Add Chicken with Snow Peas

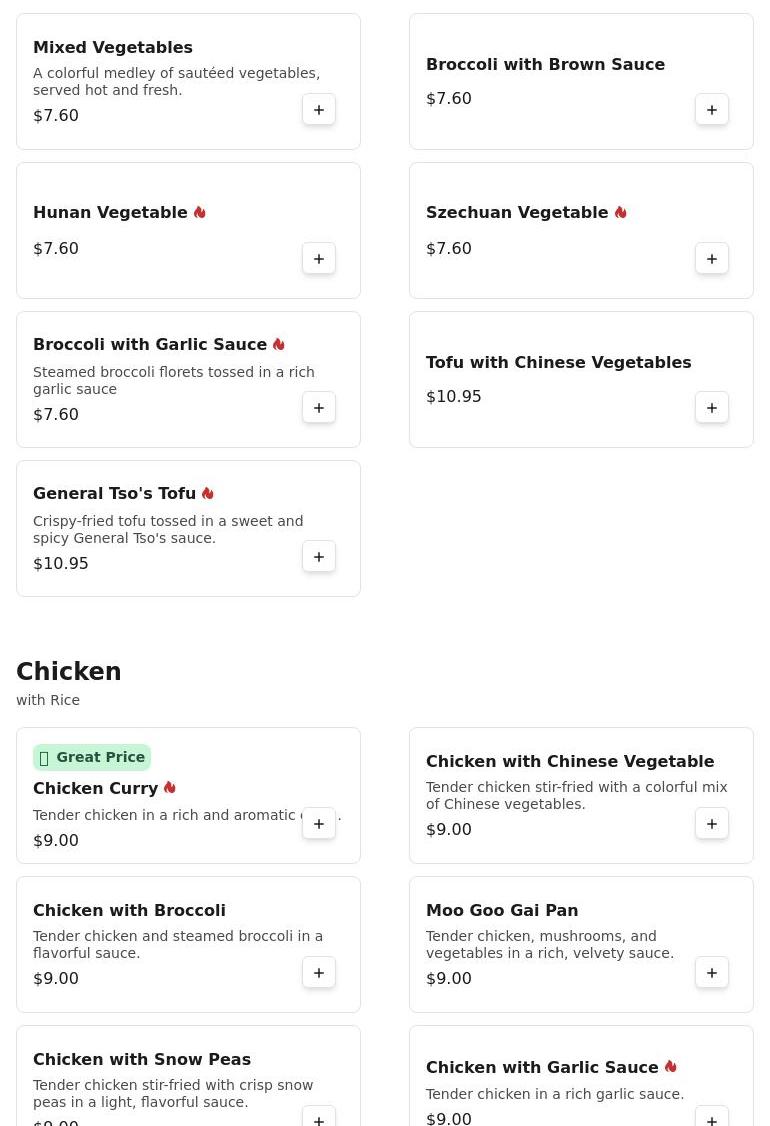click(x=319, y=1116)
